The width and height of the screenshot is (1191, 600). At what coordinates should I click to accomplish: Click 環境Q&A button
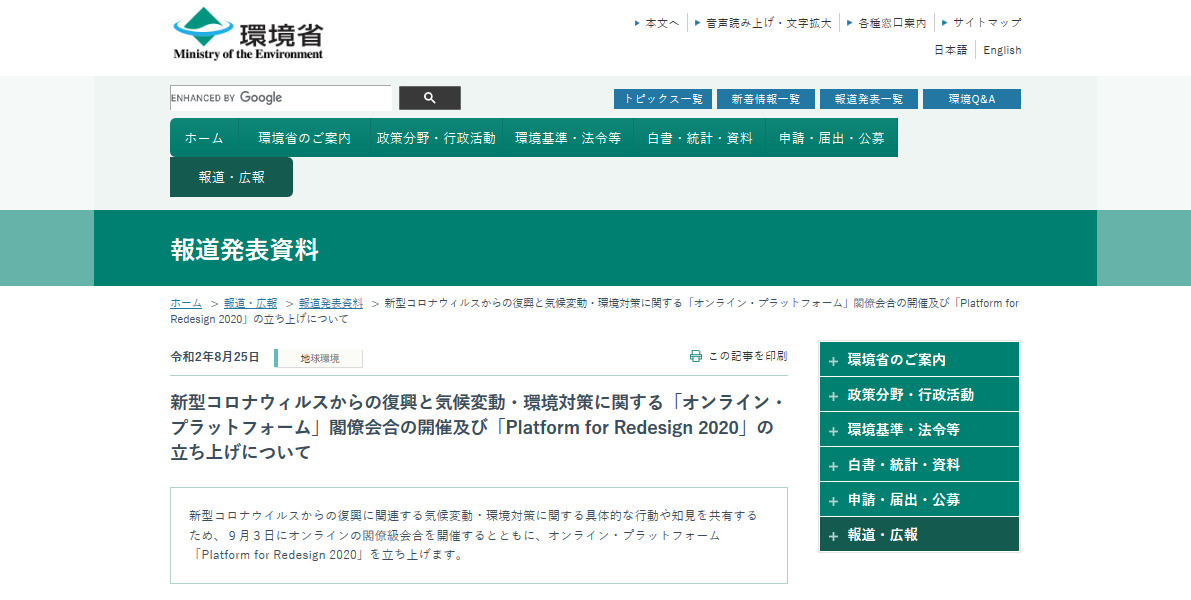pyautogui.click(x=971, y=99)
